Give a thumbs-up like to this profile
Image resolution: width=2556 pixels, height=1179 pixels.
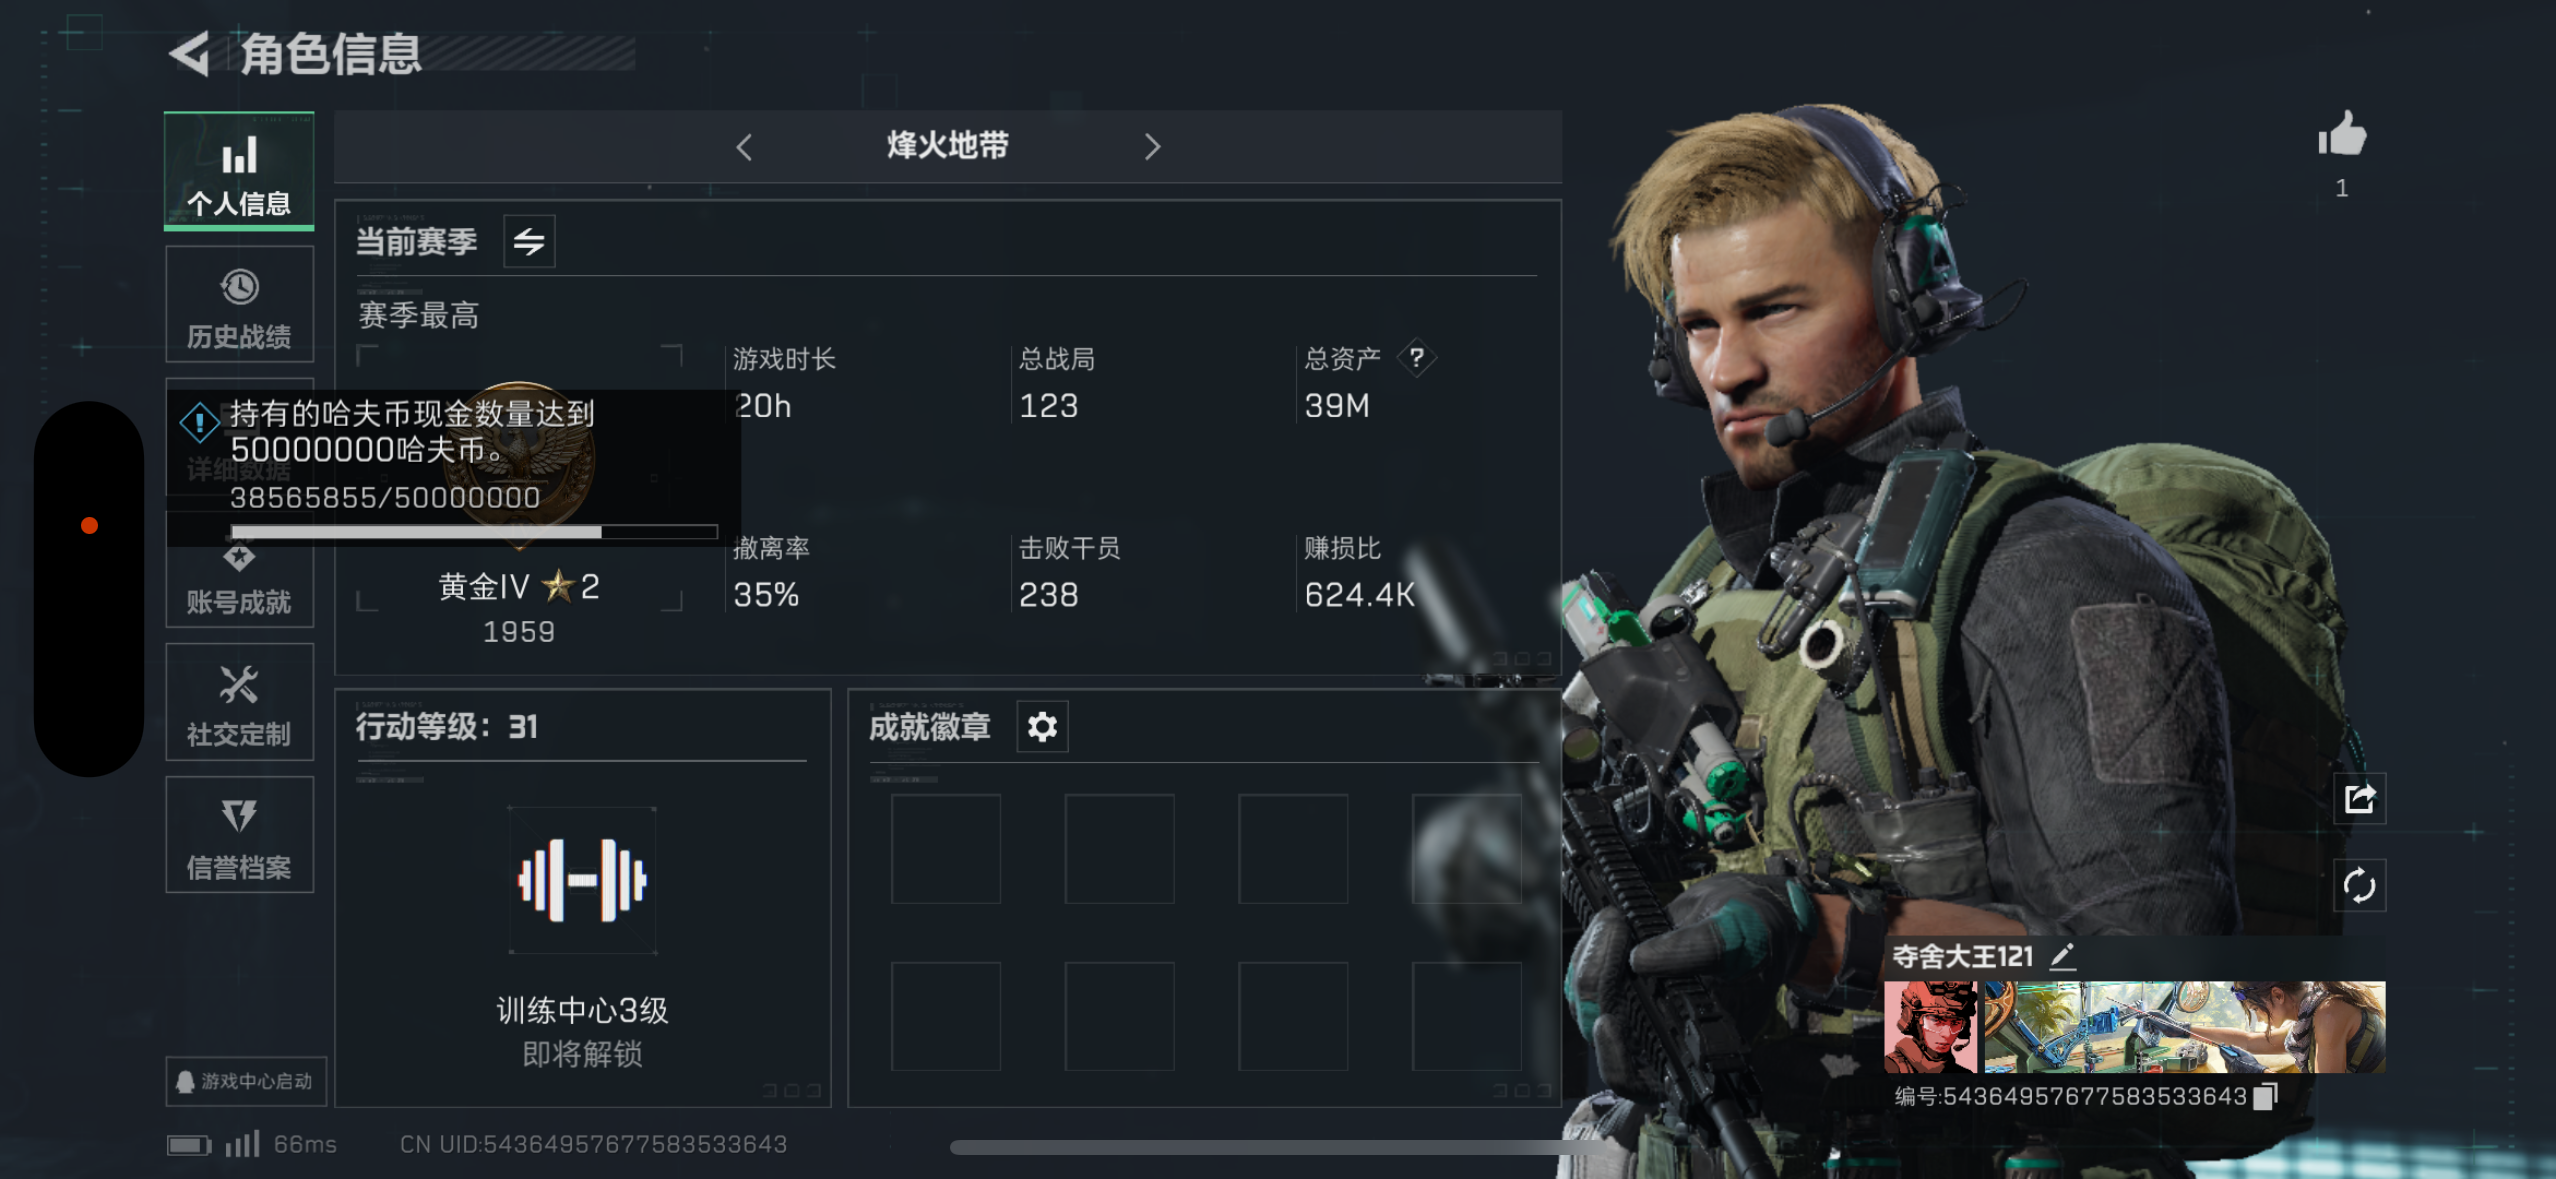pos(2342,135)
